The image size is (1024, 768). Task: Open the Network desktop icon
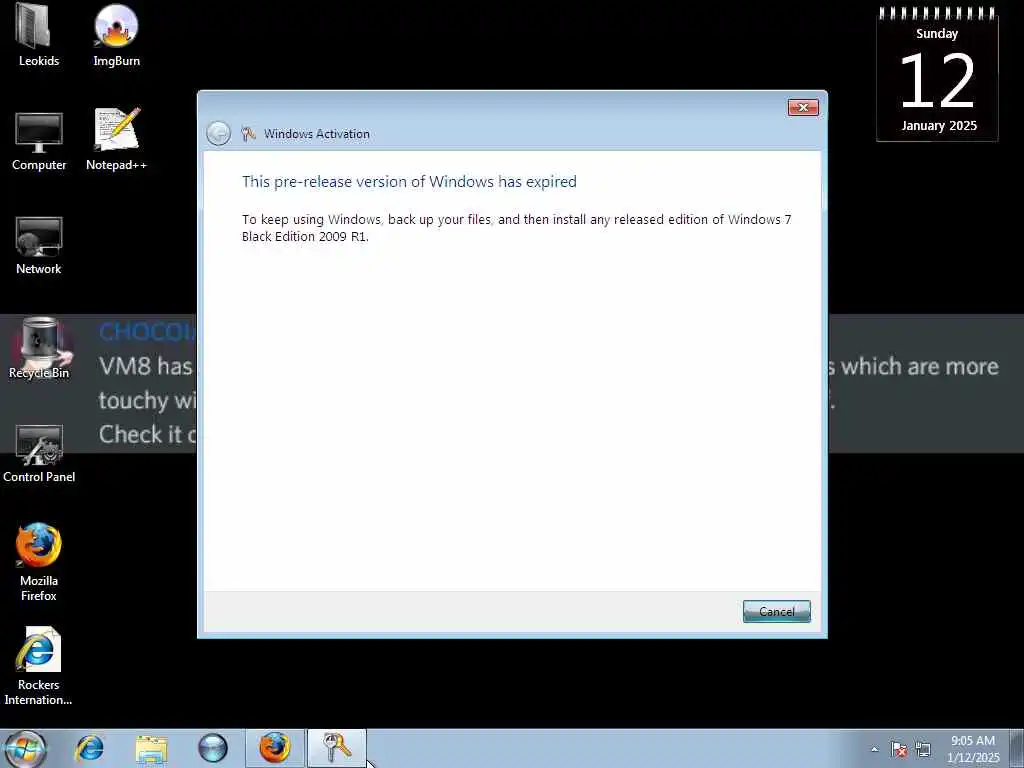(x=39, y=245)
